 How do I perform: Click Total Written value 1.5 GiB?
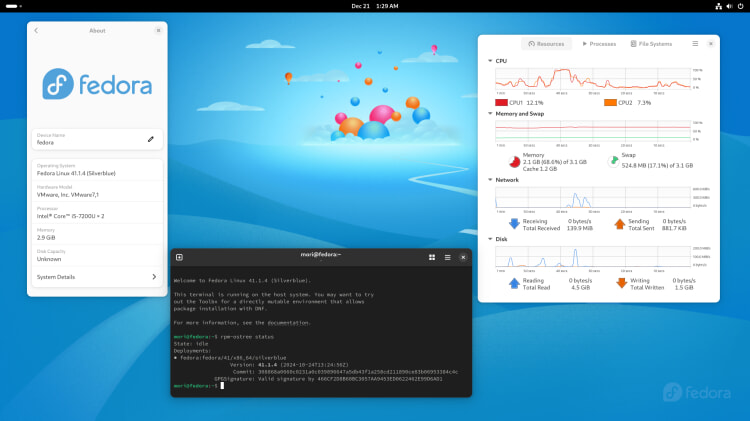tap(684, 288)
